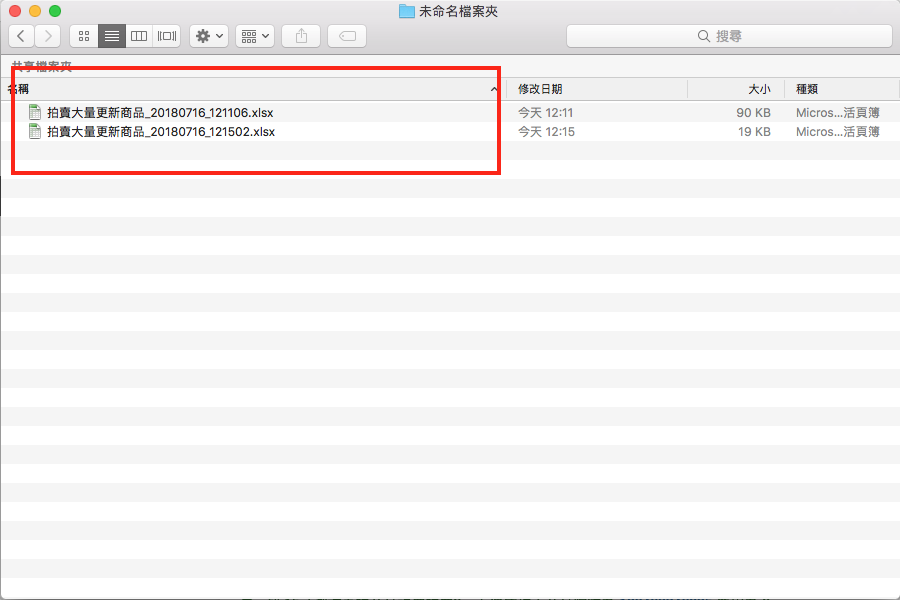Sort by the 種類 column header

click(x=840, y=89)
